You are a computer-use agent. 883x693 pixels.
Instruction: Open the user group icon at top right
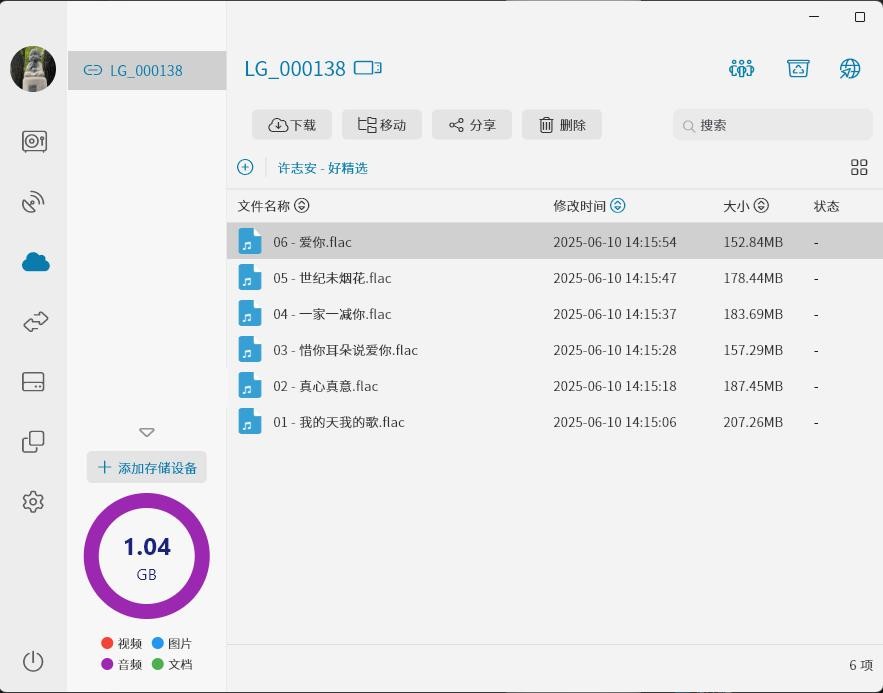(741, 68)
